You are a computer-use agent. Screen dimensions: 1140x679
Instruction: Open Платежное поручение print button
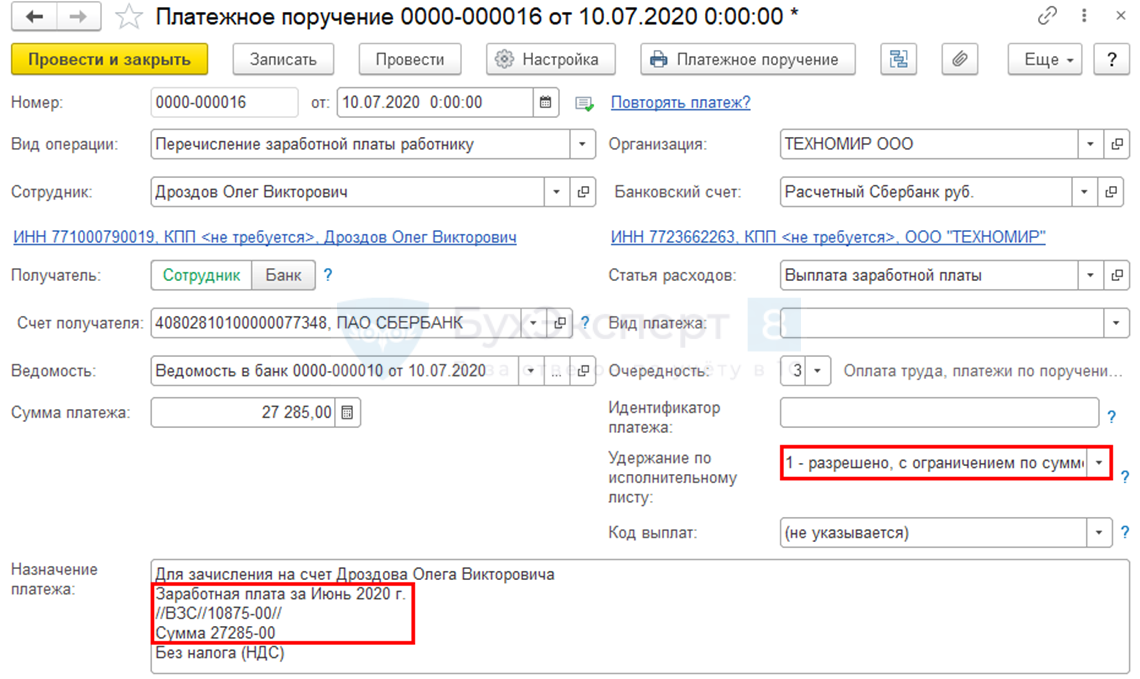[x=747, y=59]
